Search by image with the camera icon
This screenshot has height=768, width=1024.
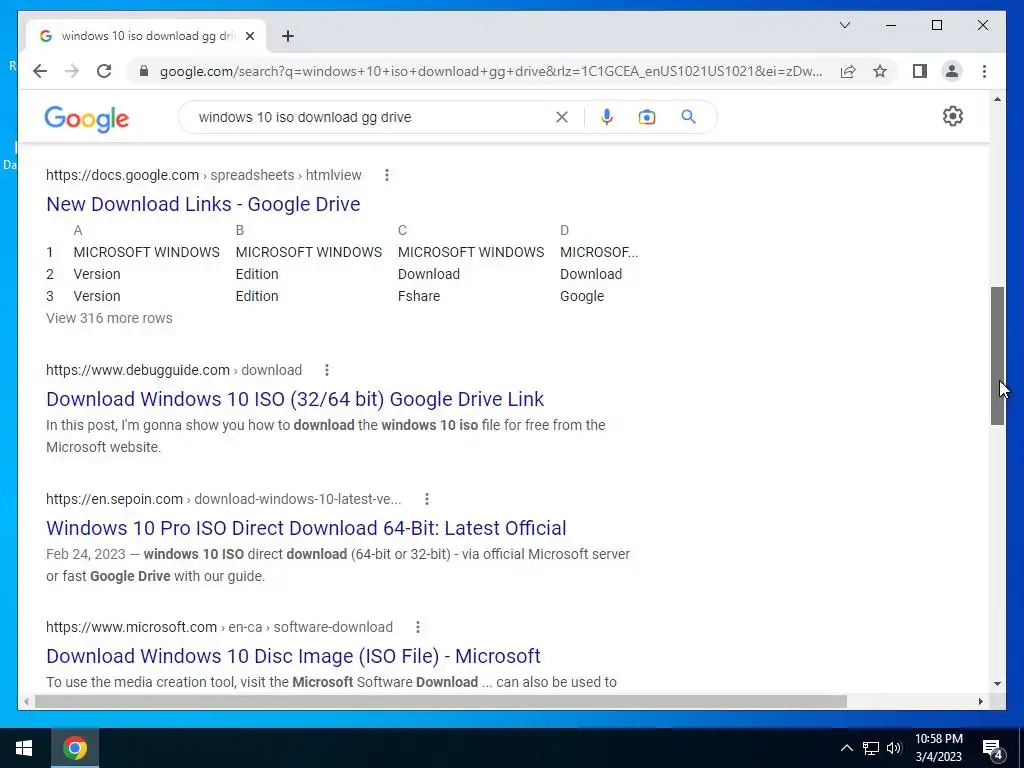[x=647, y=117]
